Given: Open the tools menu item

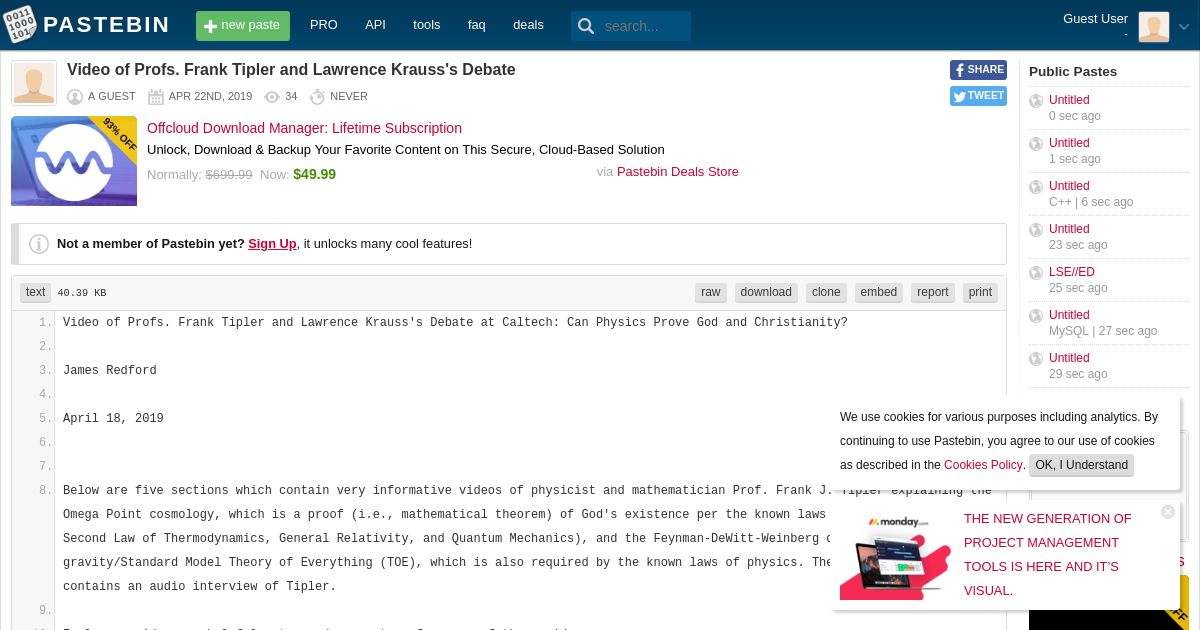Looking at the screenshot, I should 427,25.
